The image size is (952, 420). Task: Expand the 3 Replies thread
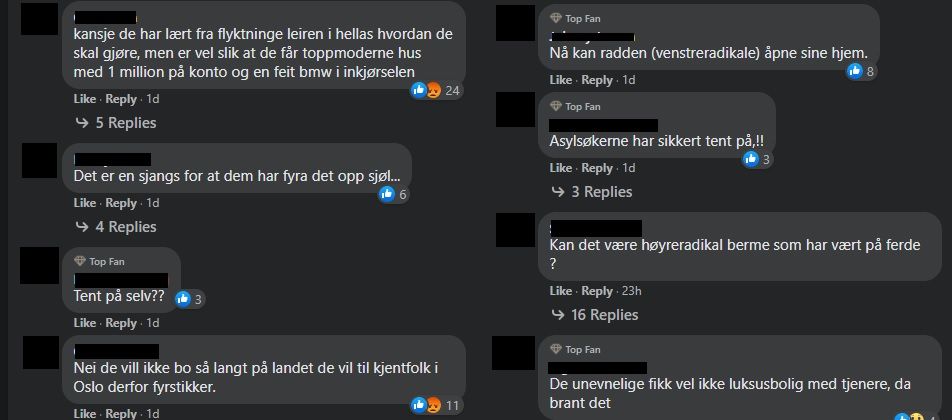(x=591, y=192)
